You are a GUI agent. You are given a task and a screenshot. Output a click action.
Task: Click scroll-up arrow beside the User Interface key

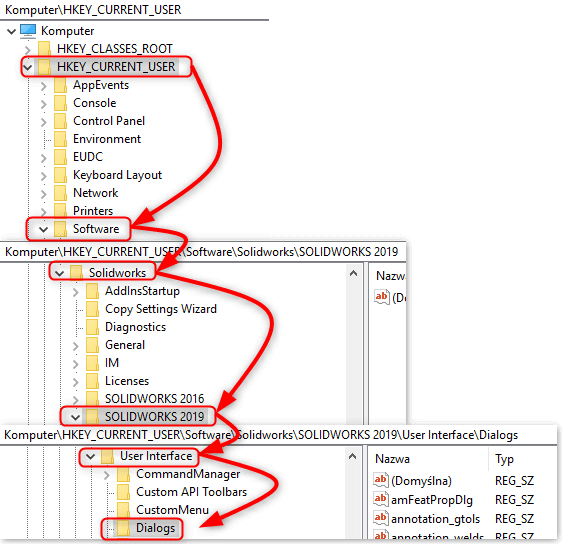click(353, 456)
